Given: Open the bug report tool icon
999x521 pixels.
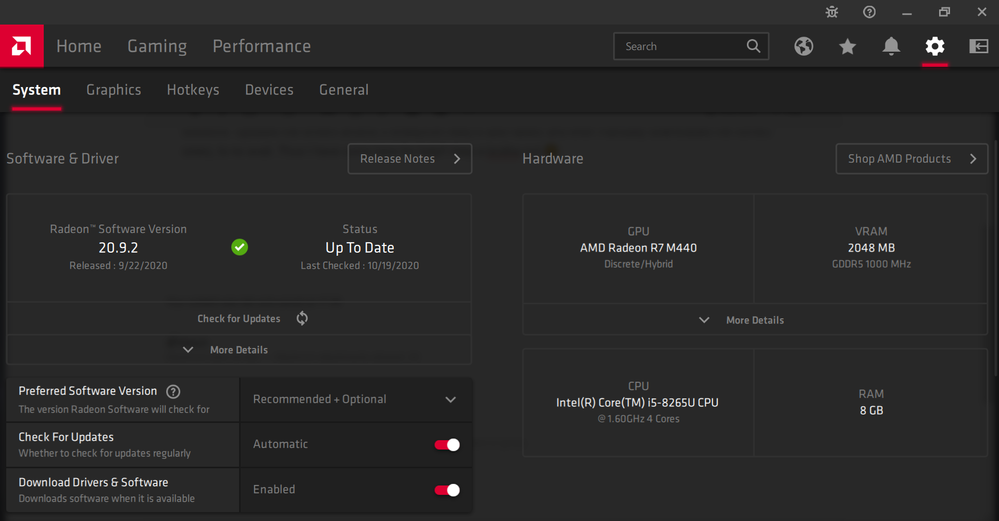Looking at the screenshot, I should coord(831,12).
